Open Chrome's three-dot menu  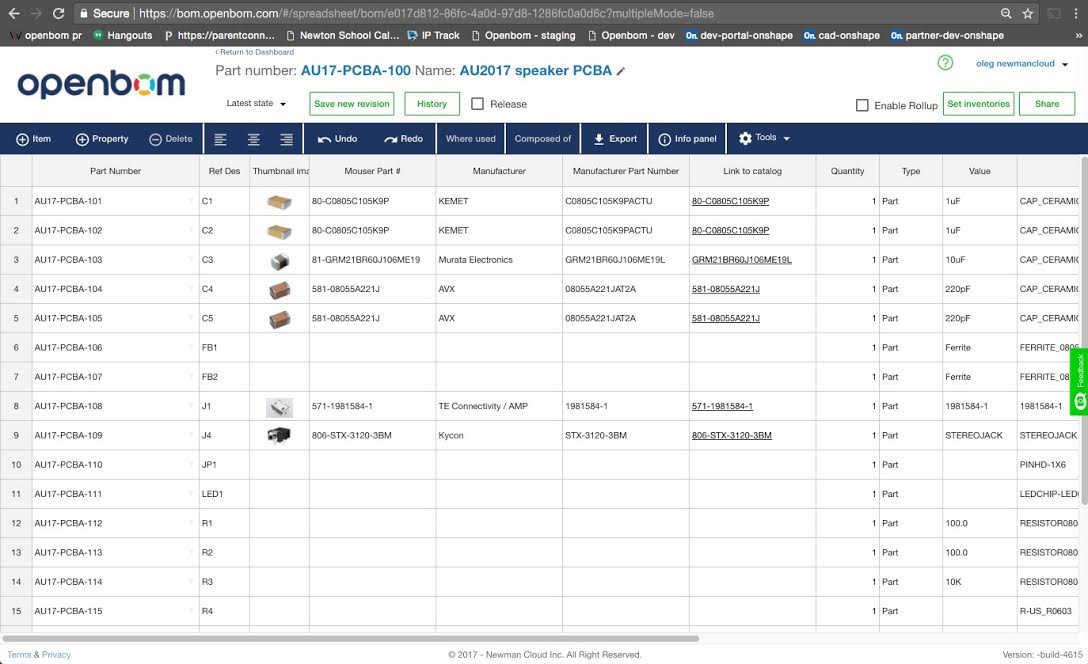[1076, 13]
